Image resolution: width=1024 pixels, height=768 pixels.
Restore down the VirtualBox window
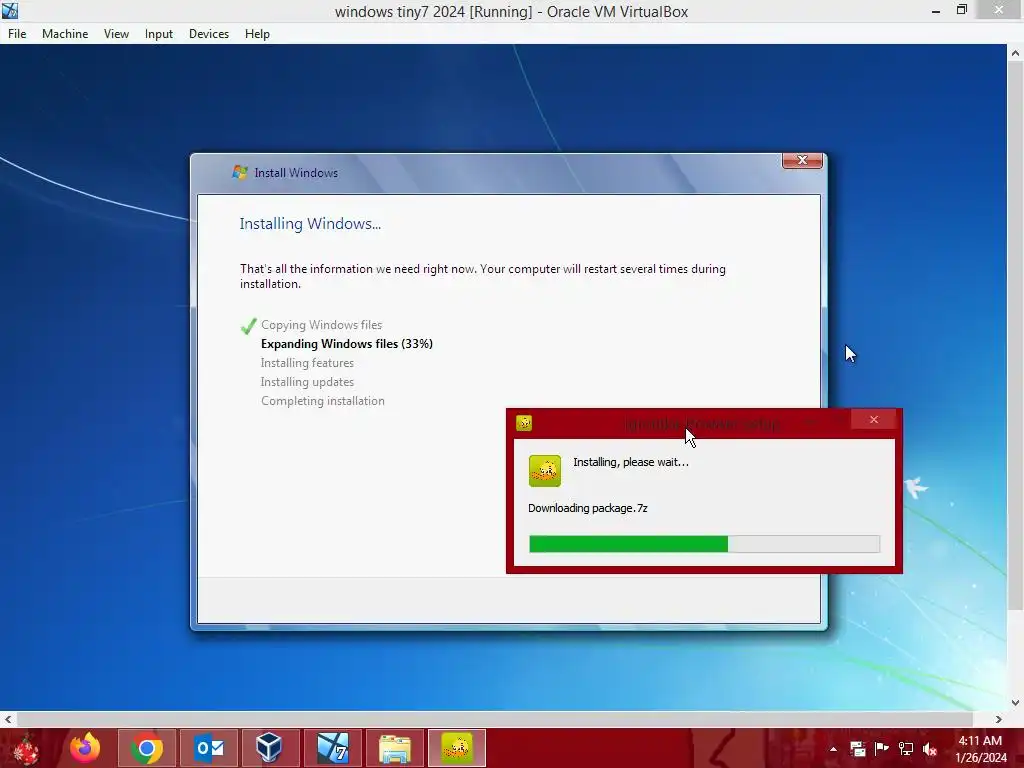(x=962, y=10)
